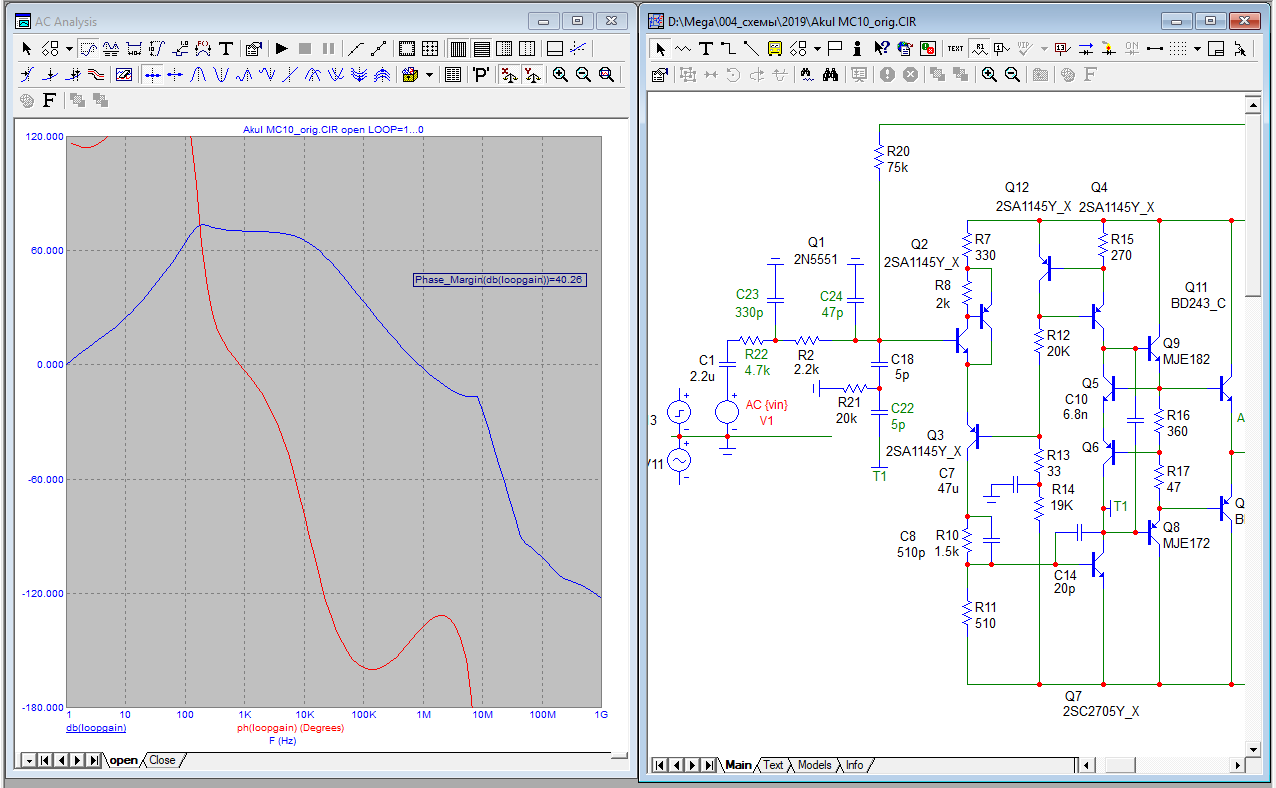Click the R20 75k resistor label
Viewport: 1276px width, 788px height.
(898, 159)
